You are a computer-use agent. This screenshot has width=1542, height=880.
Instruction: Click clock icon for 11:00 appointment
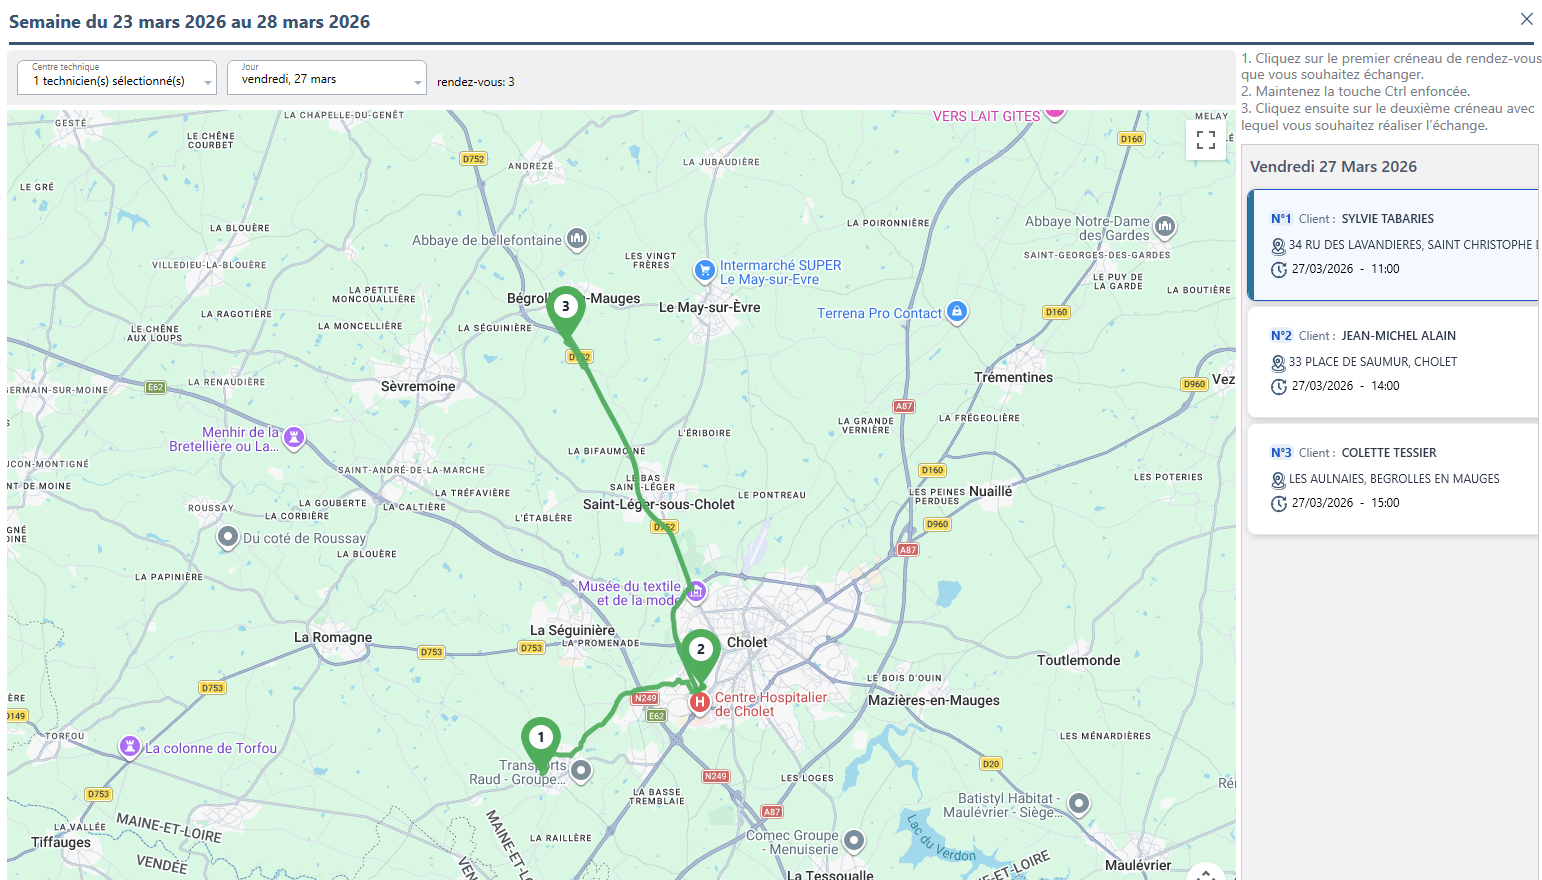(1278, 269)
